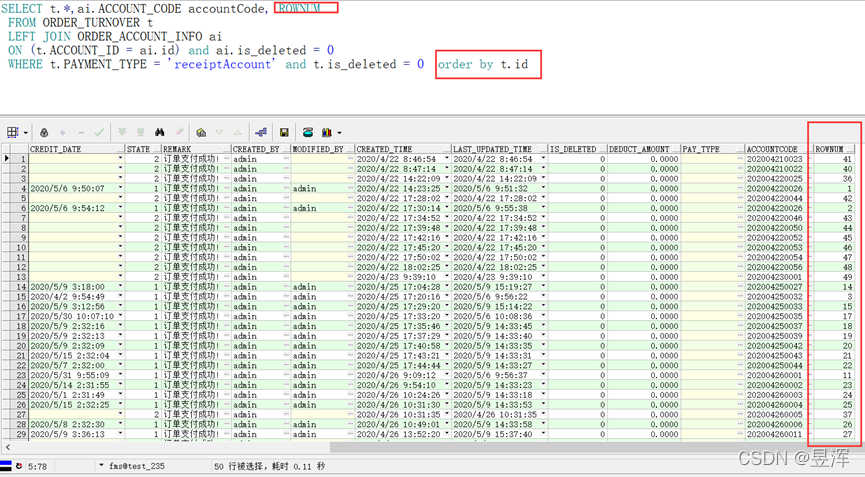Click the IS_DELETED column header

click(577, 149)
